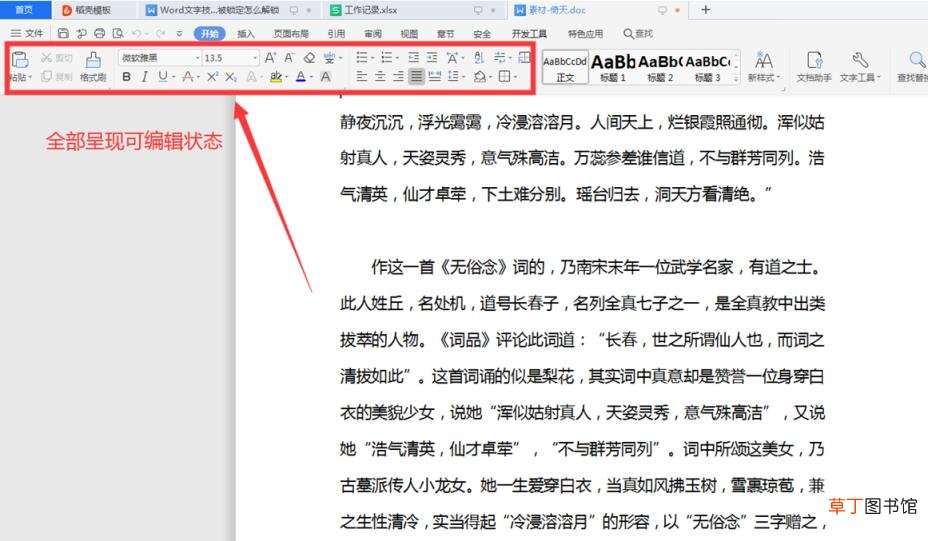The image size is (928, 541).
Task: Click the borders grid icon
Action: tap(504, 76)
